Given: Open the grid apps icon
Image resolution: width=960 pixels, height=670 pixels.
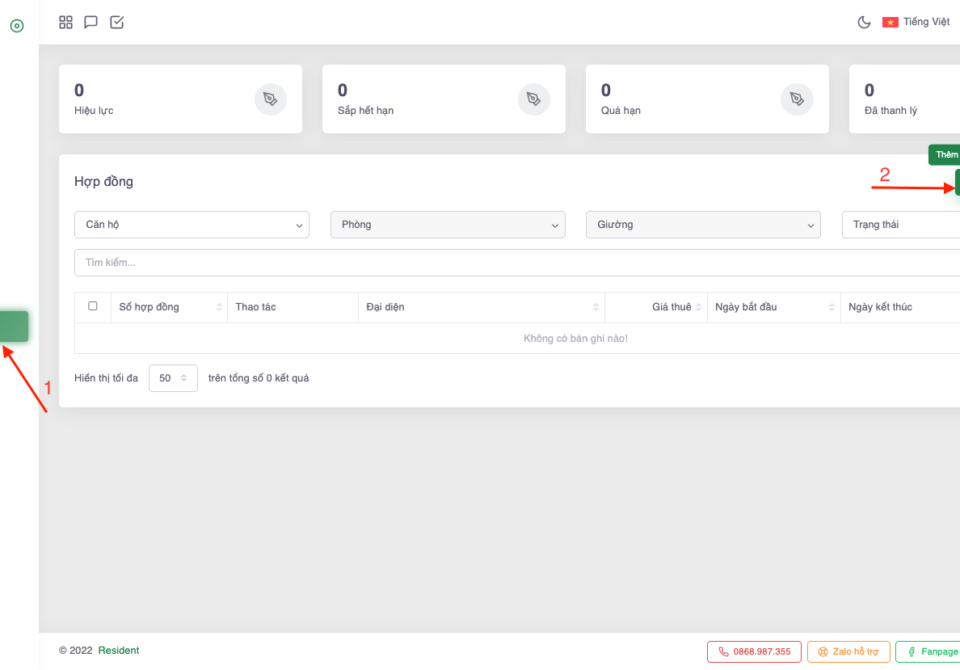Looking at the screenshot, I should (x=66, y=22).
